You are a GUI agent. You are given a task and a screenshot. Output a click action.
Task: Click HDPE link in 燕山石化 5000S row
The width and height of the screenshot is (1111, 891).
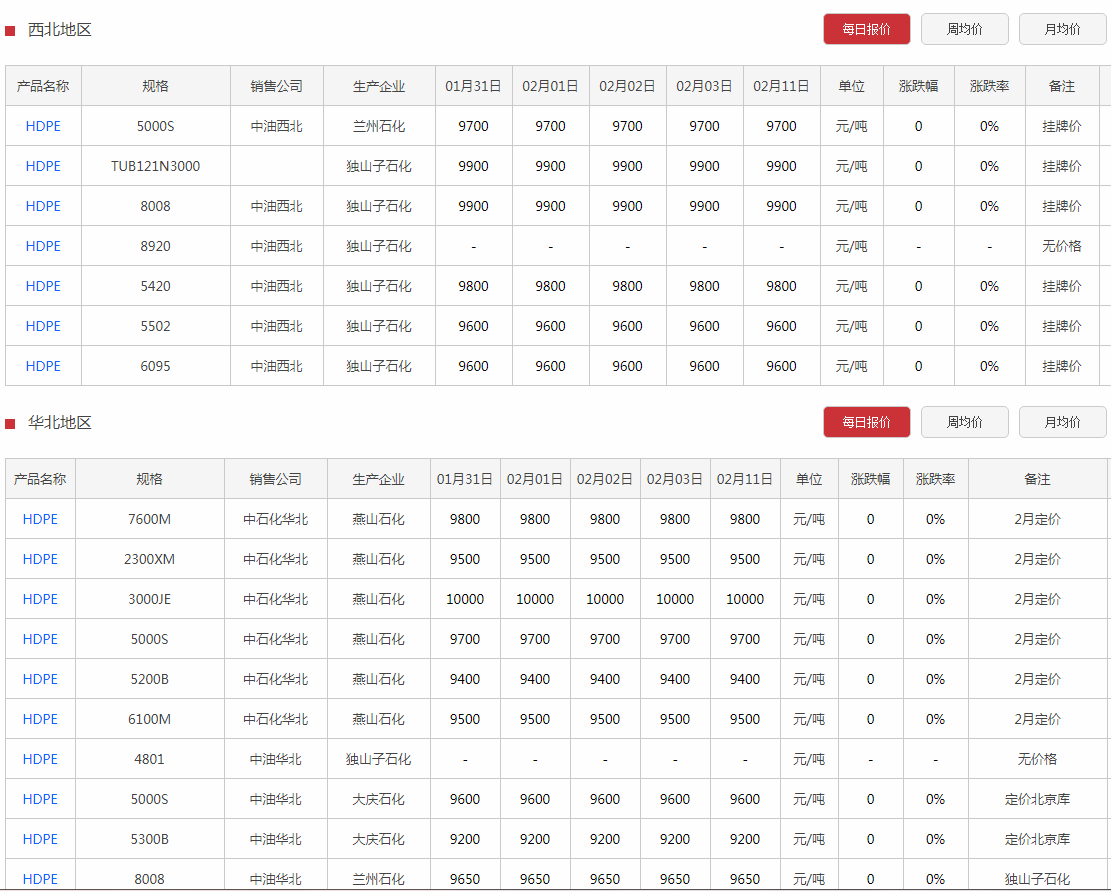point(40,639)
